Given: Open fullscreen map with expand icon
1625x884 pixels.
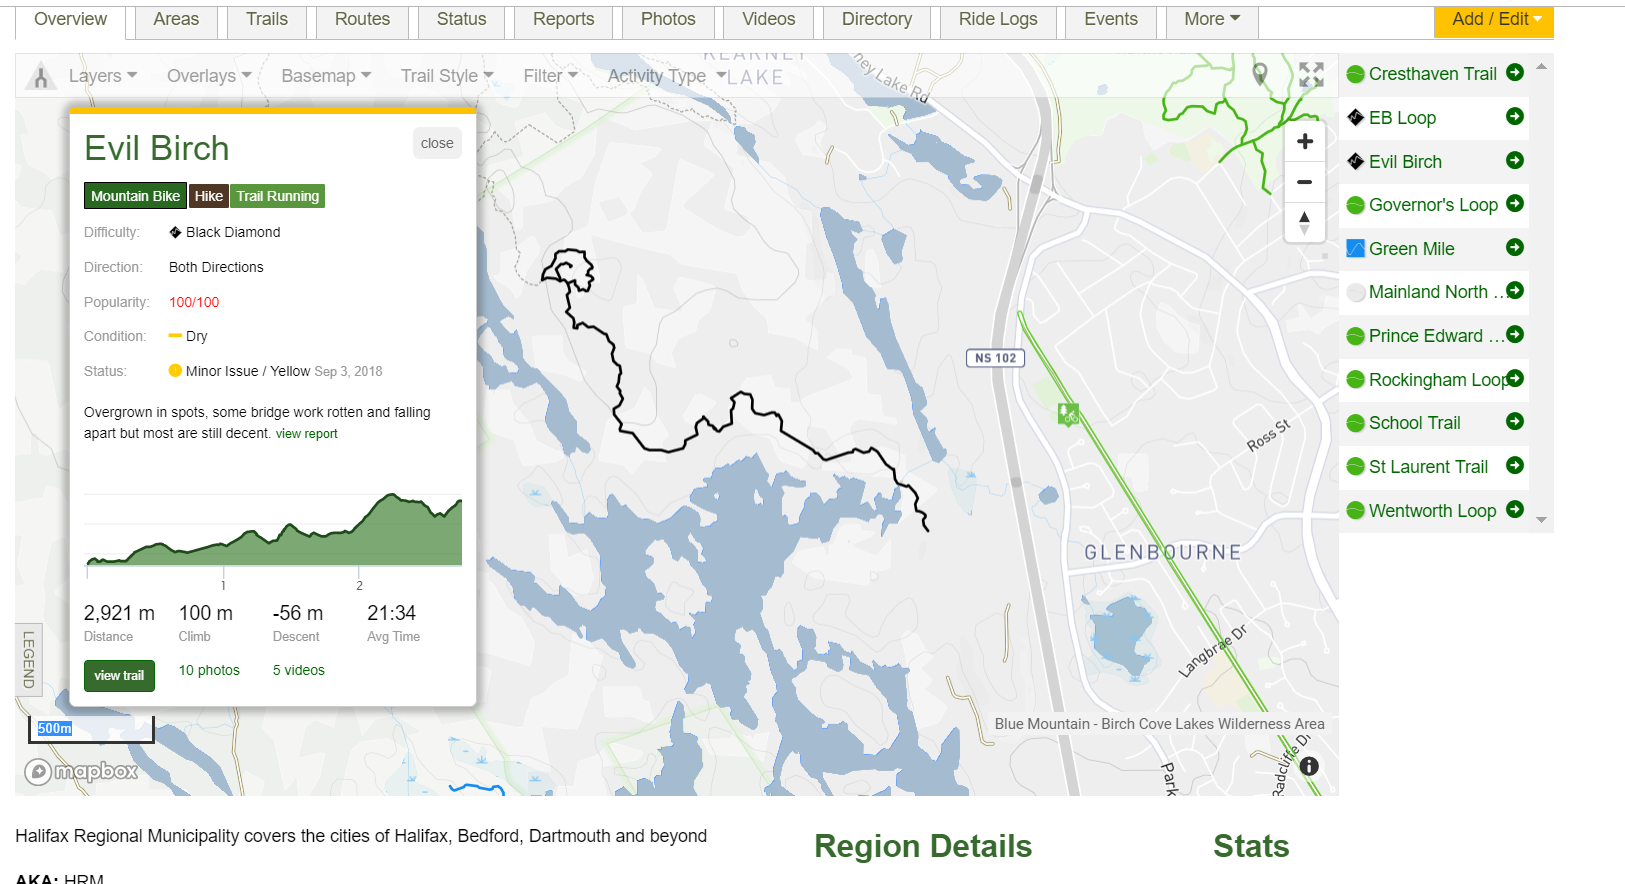Looking at the screenshot, I should coord(1311,75).
